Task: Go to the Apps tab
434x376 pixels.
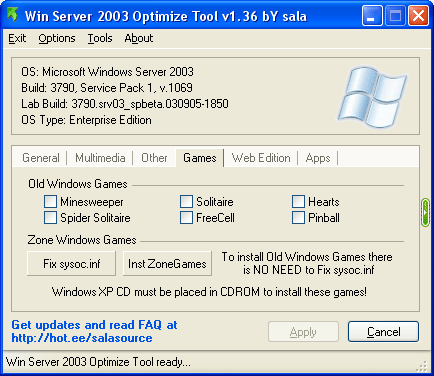Action: [x=318, y=158]
